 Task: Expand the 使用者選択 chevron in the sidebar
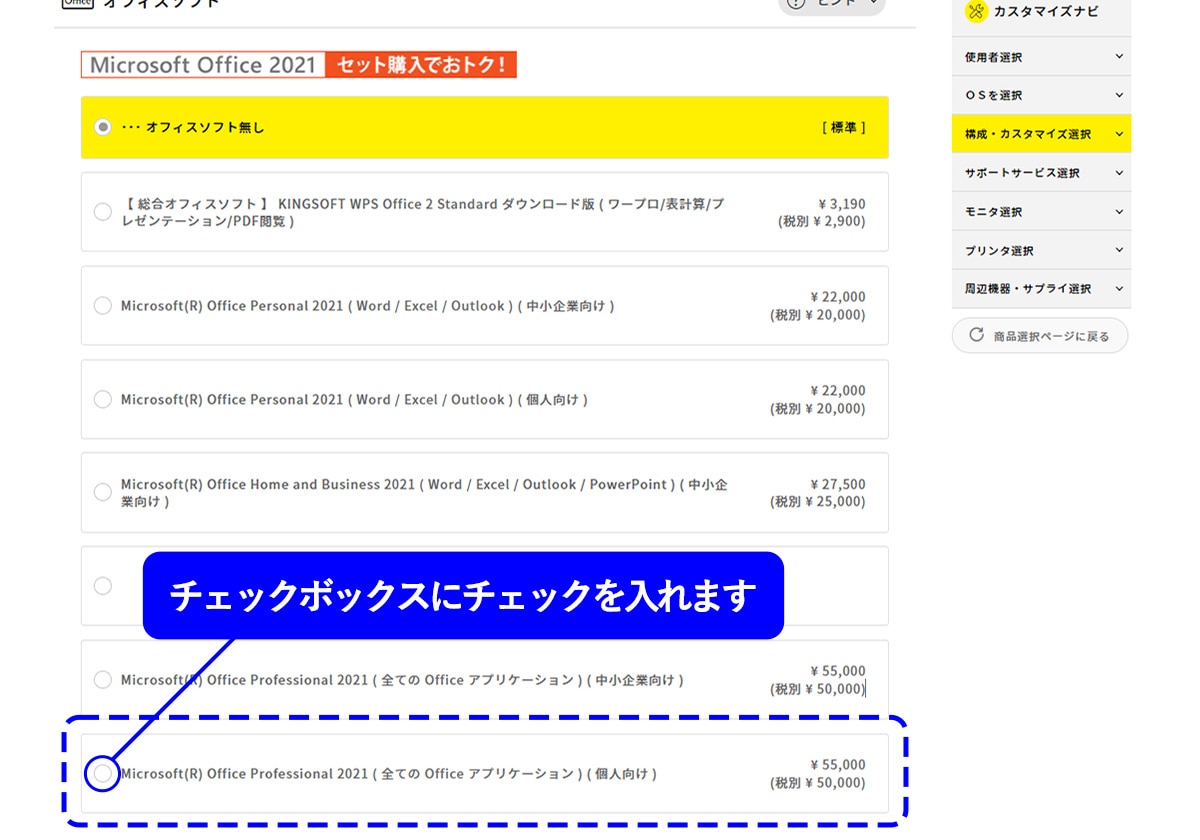1118,57
